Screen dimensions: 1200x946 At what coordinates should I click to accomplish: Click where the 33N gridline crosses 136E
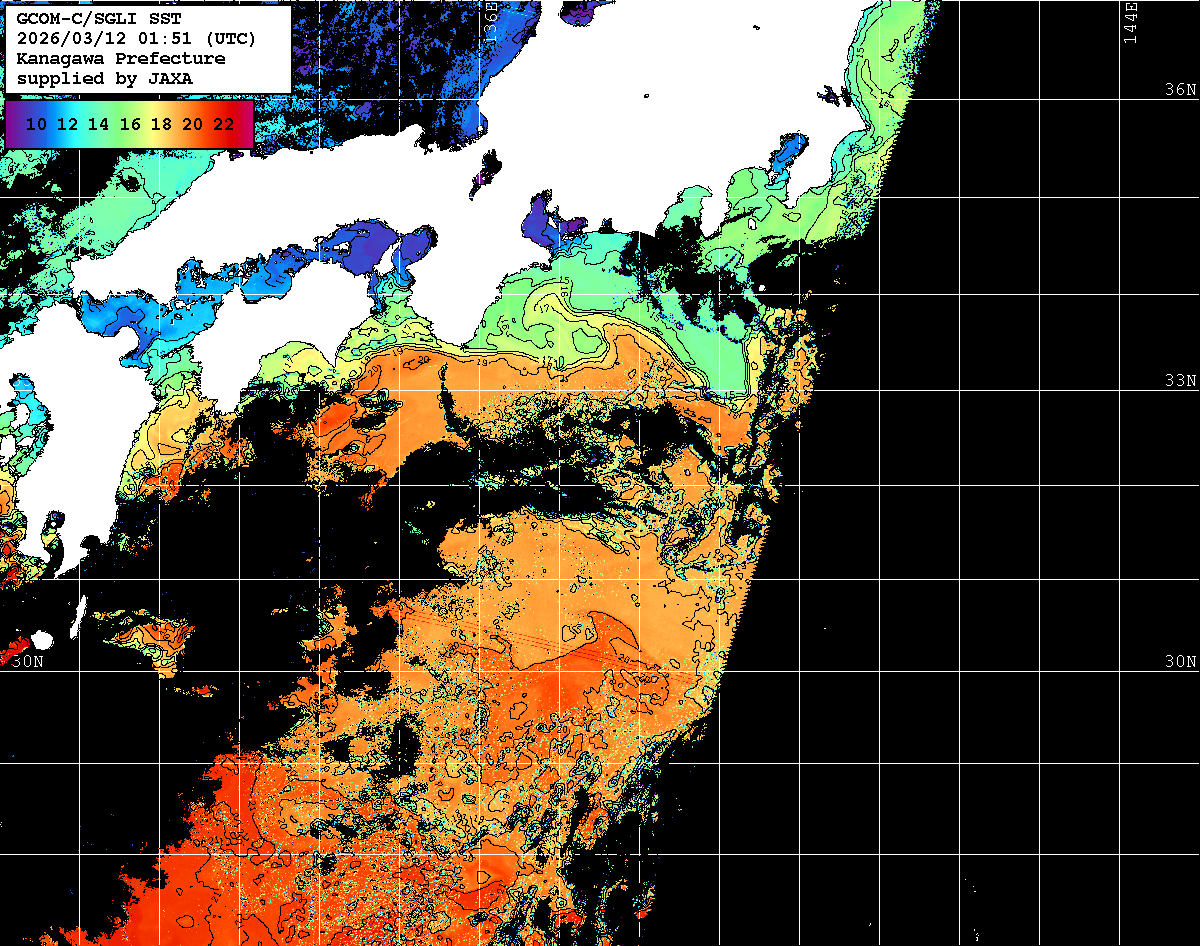point(480,391)
